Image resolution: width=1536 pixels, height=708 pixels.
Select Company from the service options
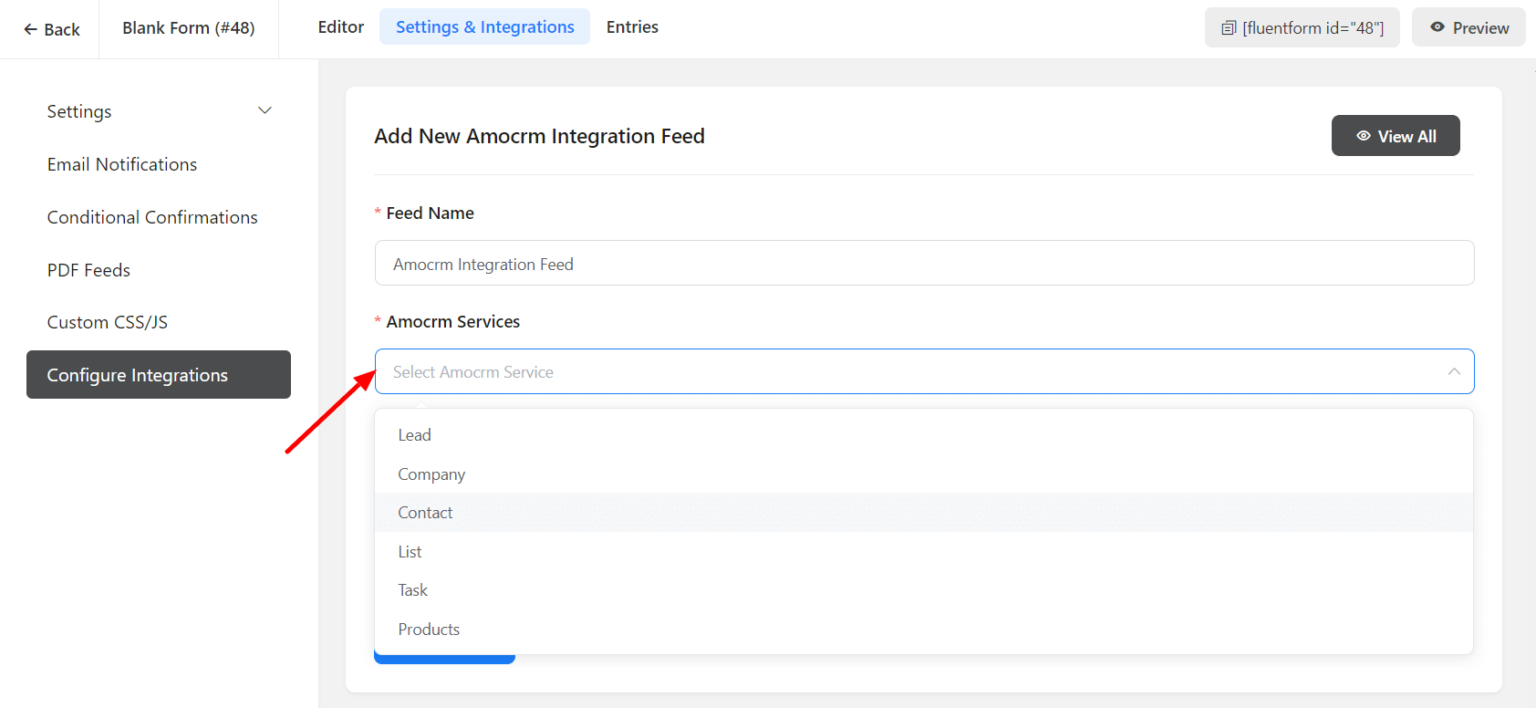pos(431,473)
